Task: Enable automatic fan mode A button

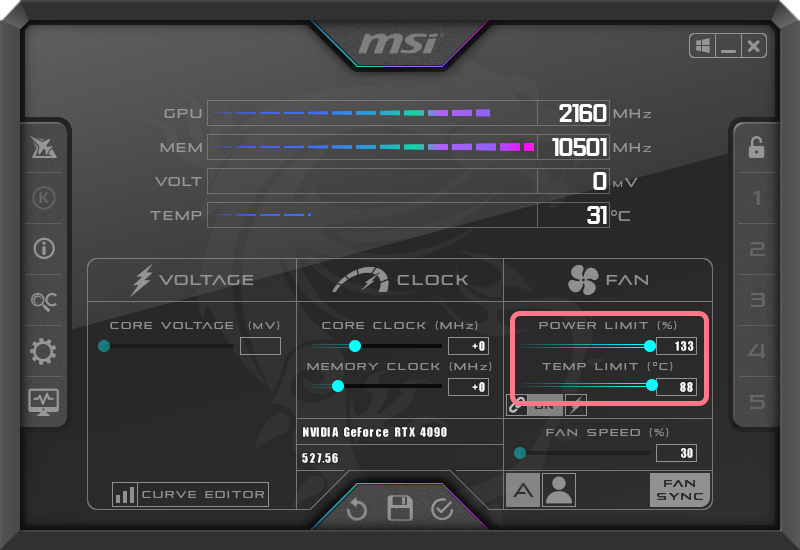Action: (x=523, y=490)
